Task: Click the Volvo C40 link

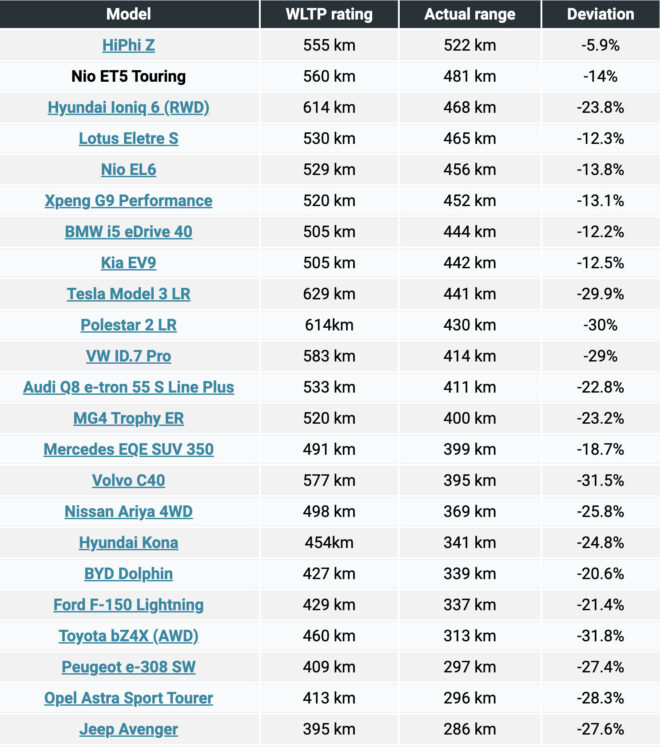Action: (128, 480)
